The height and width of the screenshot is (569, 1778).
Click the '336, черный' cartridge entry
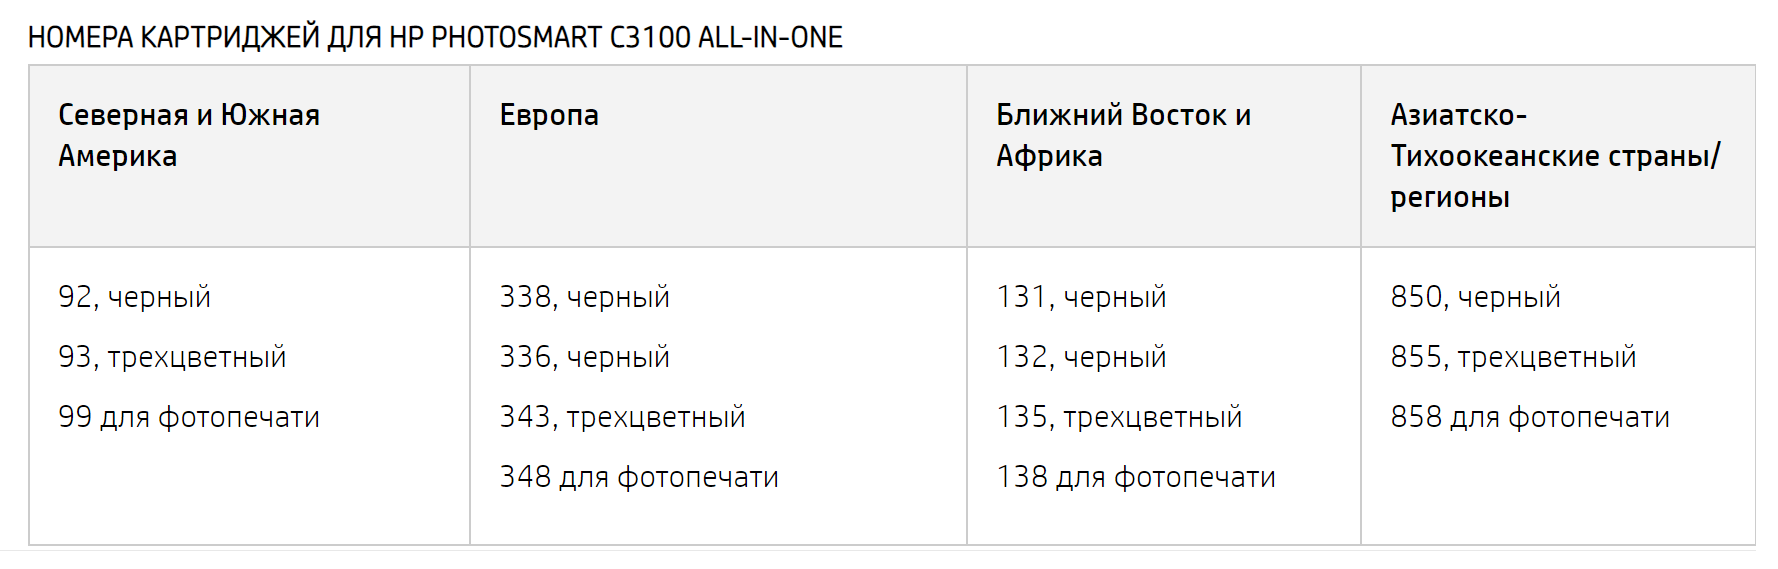pyautogui.click(x=585, y=357)
